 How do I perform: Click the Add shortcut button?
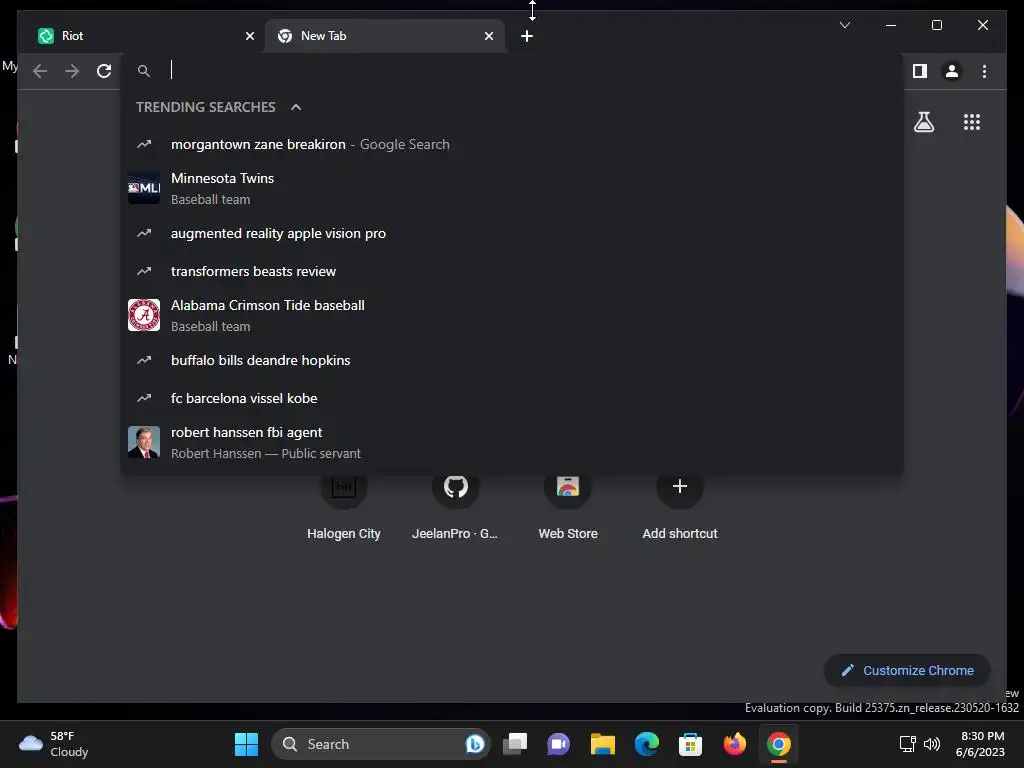point(680,506)
